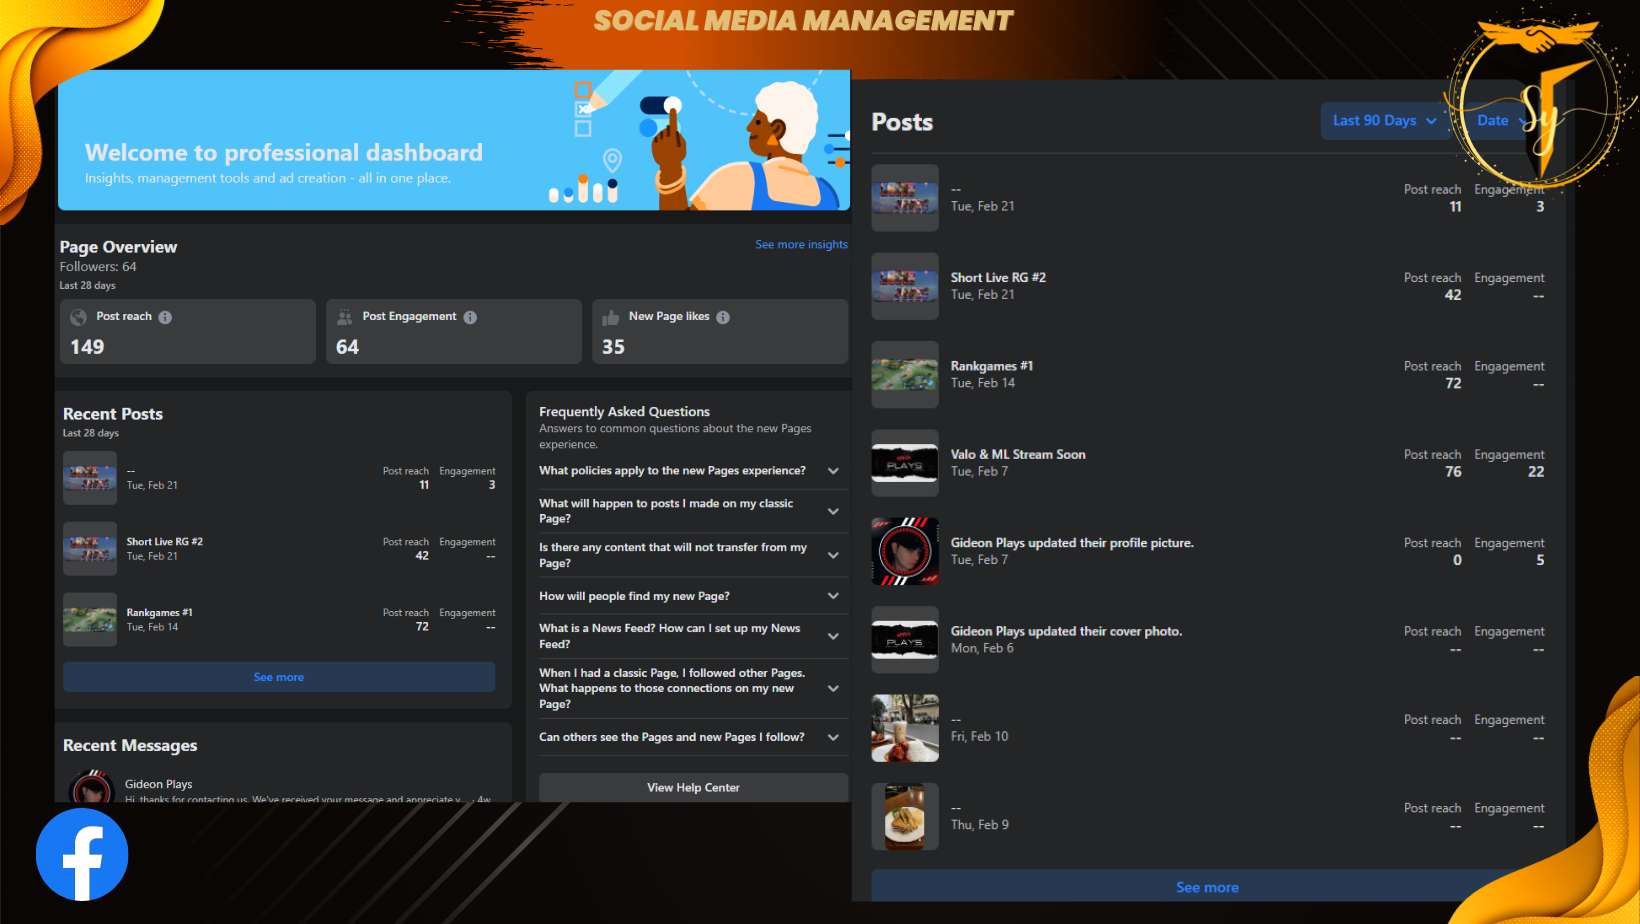Image resolution: width=1640 pixels, height=924 pixels.
Task: Click 'Short Live RG #2' title in Recent Posts
Action: (164, 542)
